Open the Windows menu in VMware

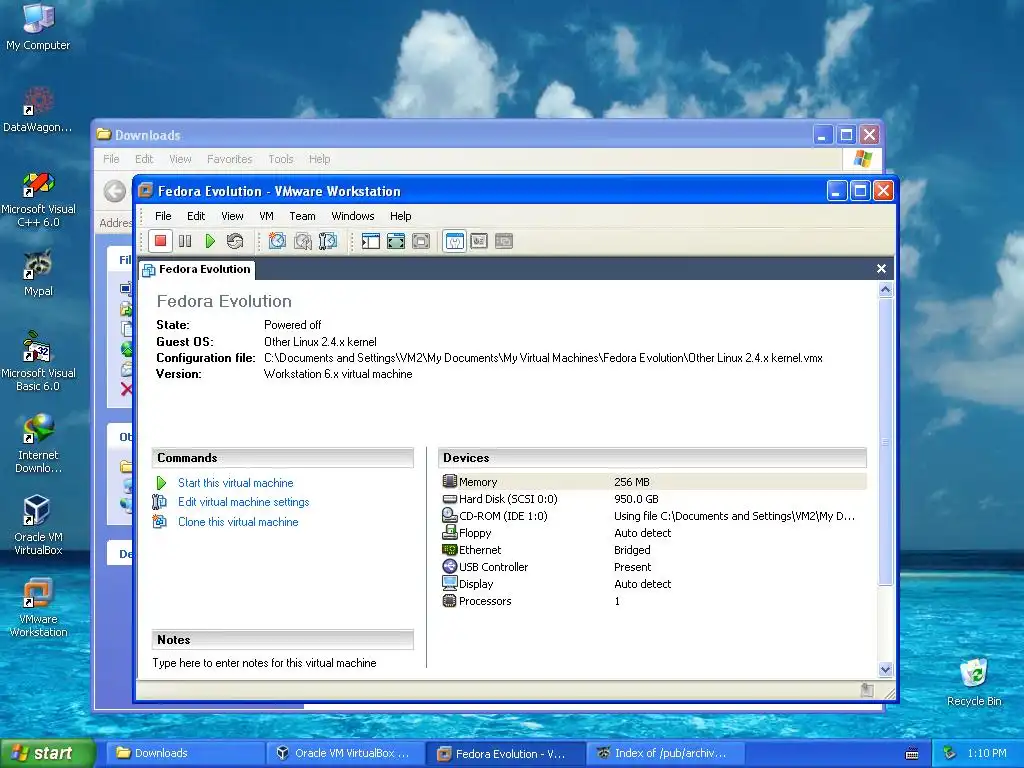point(353,216)
